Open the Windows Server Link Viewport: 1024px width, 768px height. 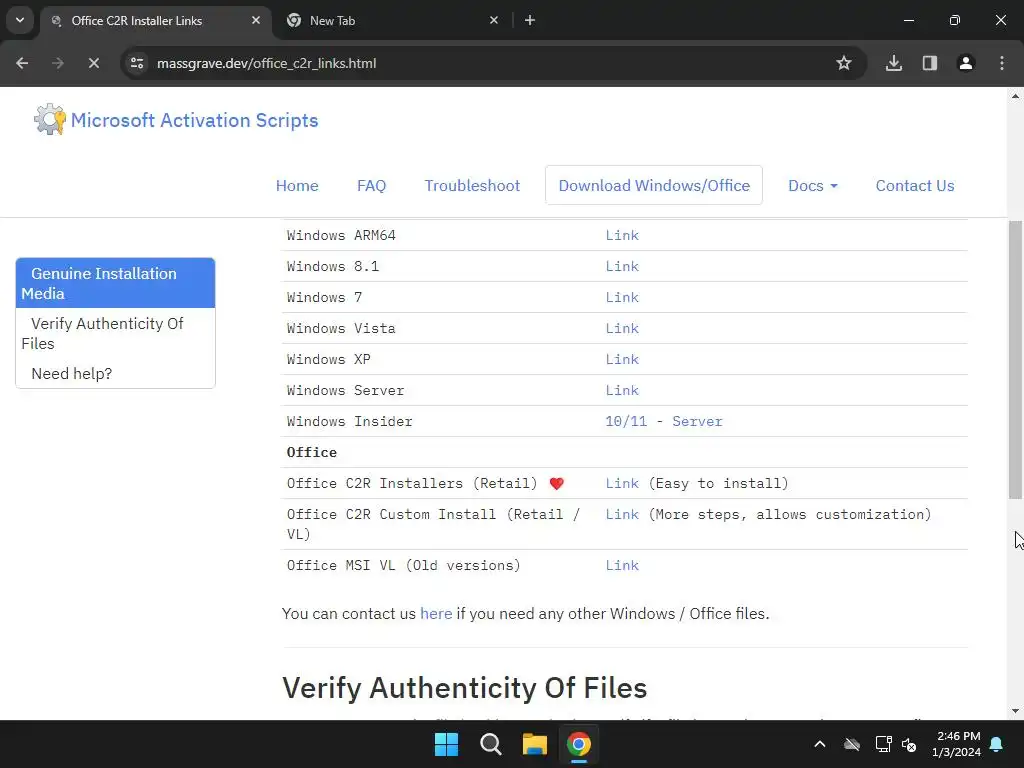(x=622, y=391)
